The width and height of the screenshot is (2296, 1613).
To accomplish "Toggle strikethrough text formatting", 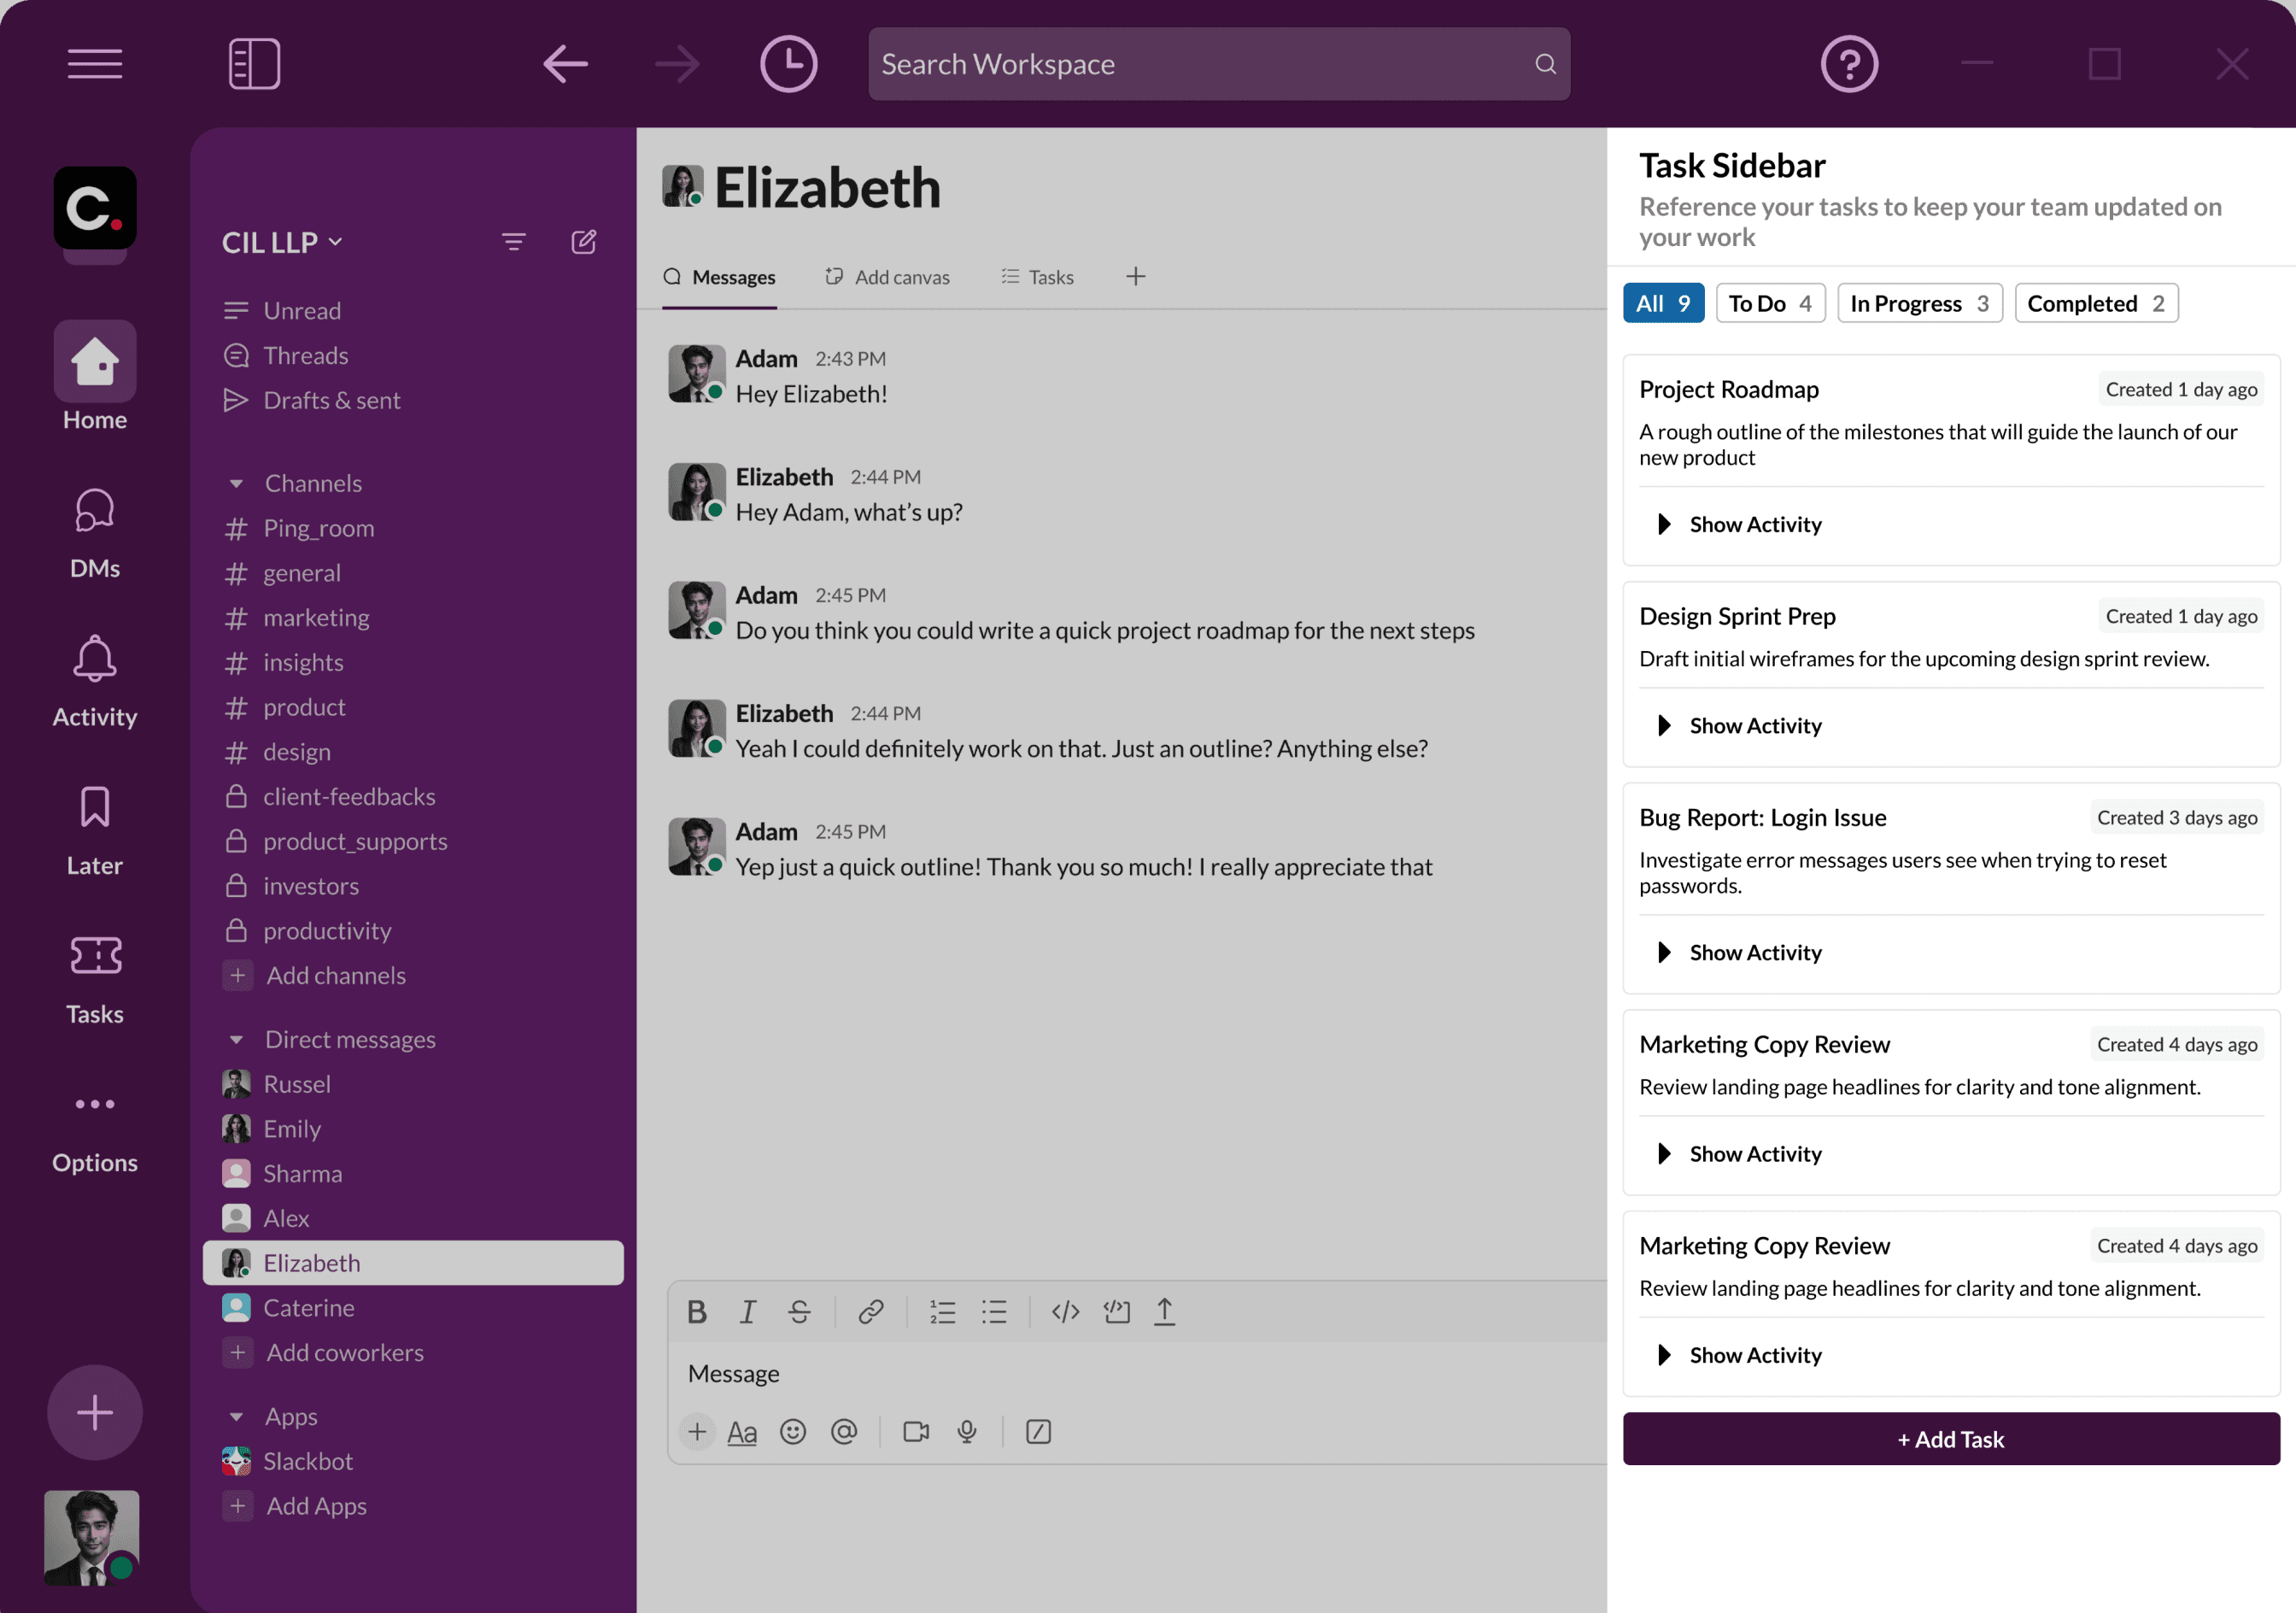I will click(799, 1311).
